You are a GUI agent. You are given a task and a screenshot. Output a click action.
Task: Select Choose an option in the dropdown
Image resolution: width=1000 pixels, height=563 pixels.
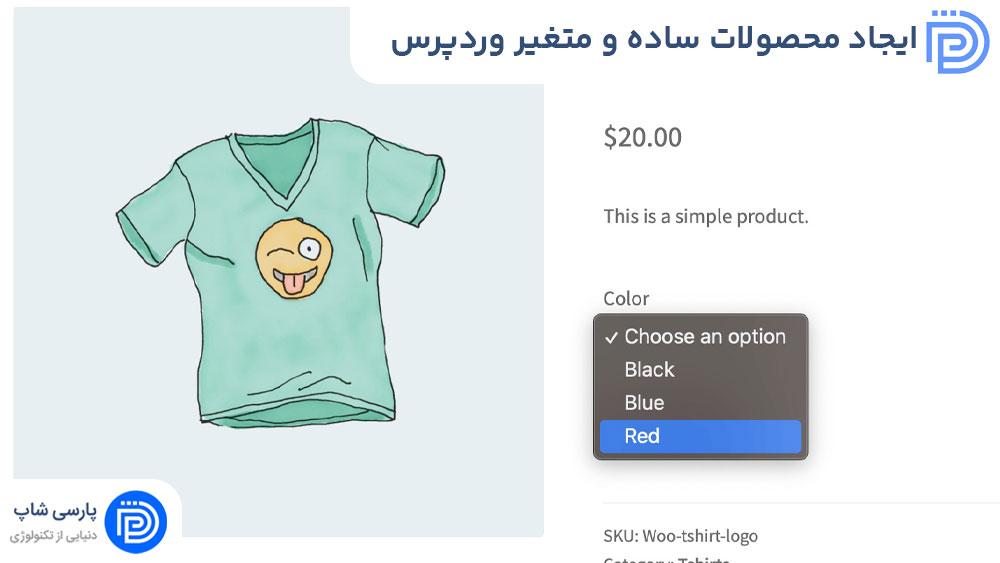[700, 337]
